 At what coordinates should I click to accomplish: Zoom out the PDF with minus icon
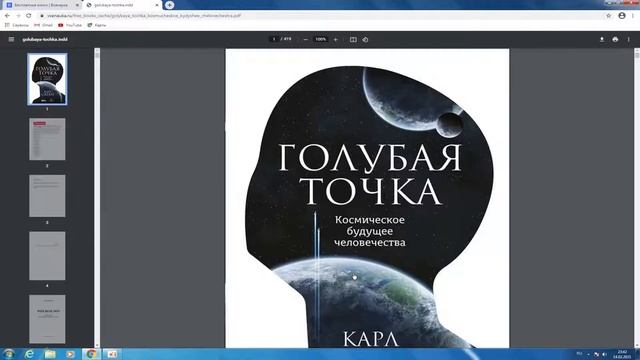coord(306,40)
